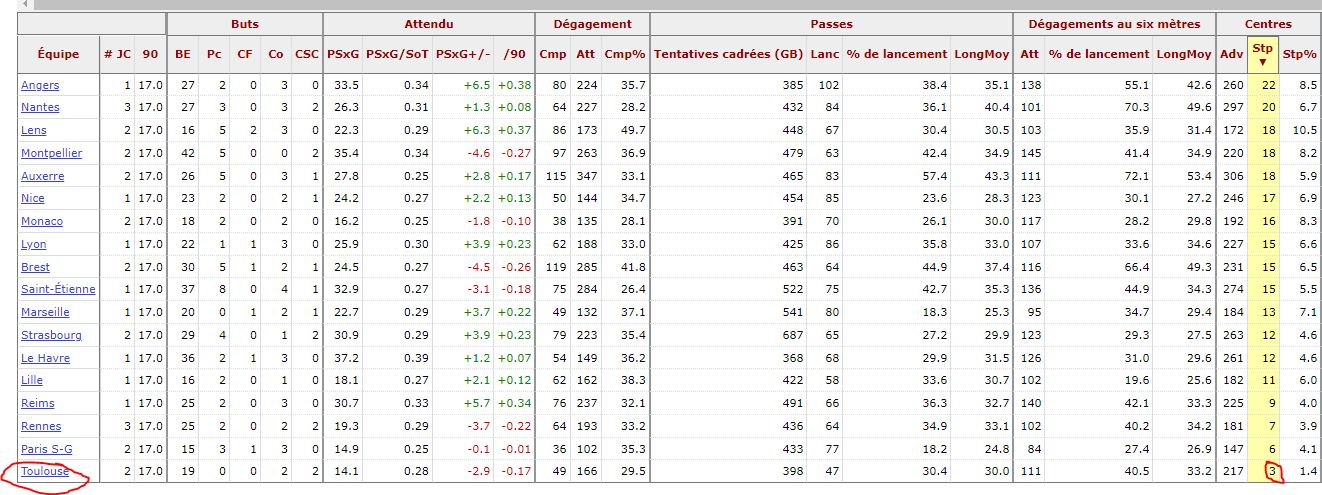The height and width of the screenshot is (495, 1322).
Task: Click the horizontal scrollbar left arrow
Action: (x=24, y=4)
